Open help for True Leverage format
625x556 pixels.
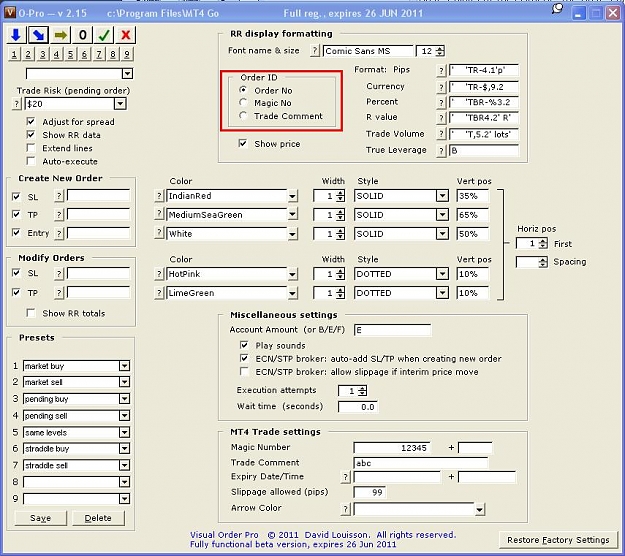tap(441, 151)
